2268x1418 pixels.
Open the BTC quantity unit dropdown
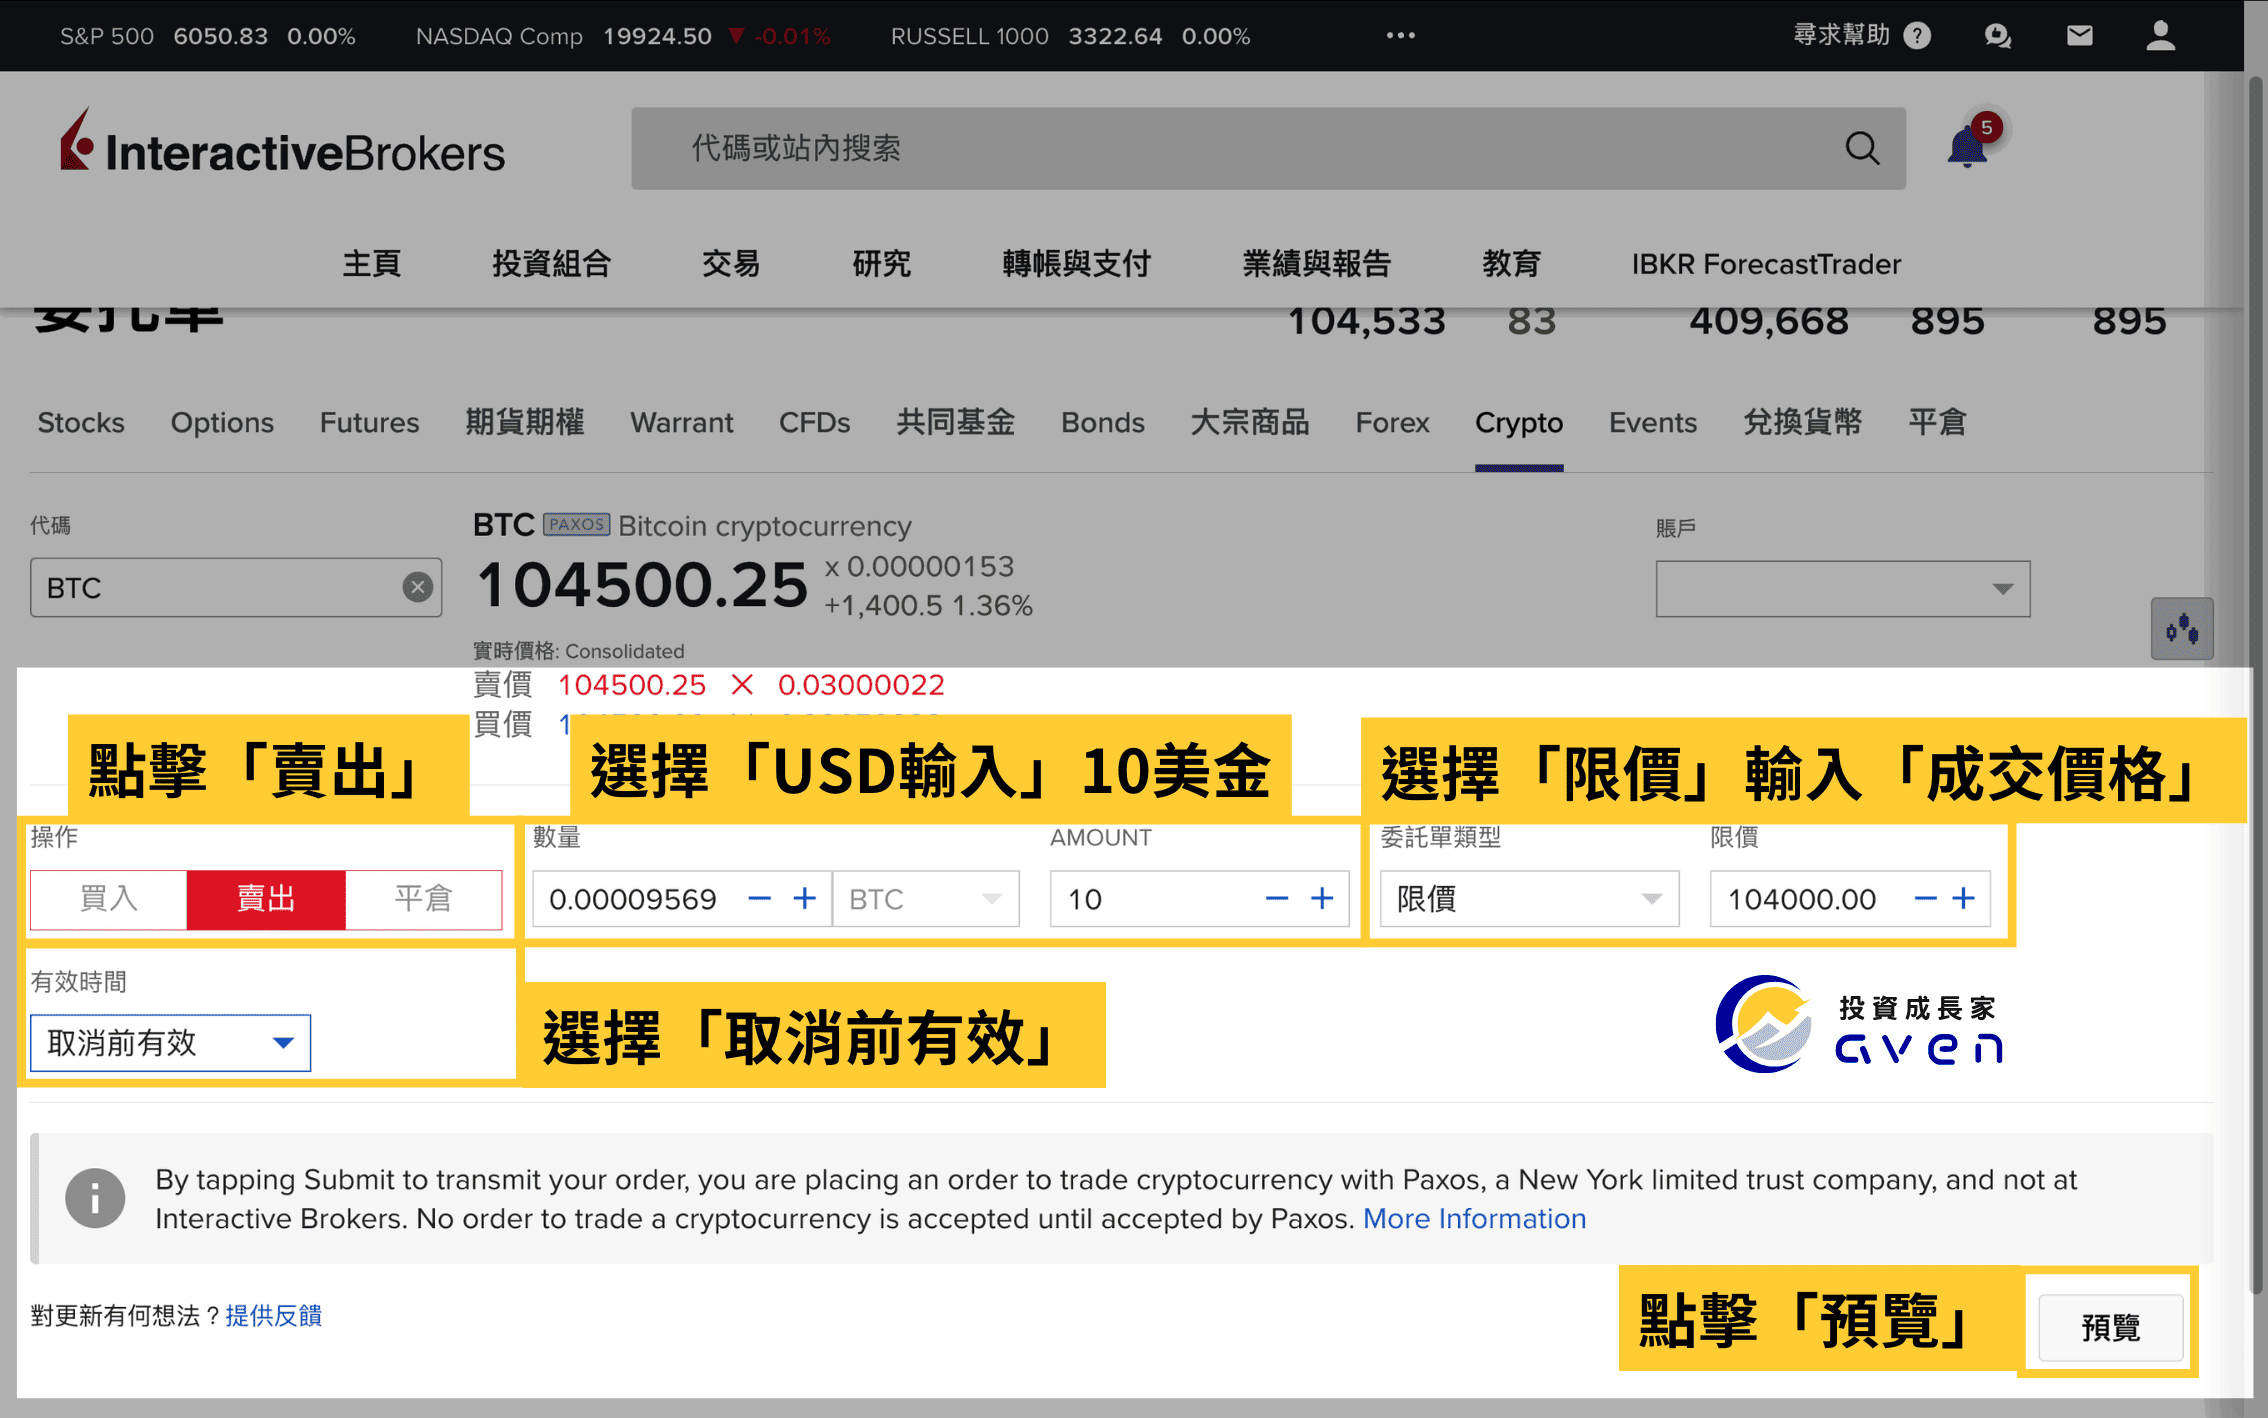pyautogui.click(x=926, y=899)
